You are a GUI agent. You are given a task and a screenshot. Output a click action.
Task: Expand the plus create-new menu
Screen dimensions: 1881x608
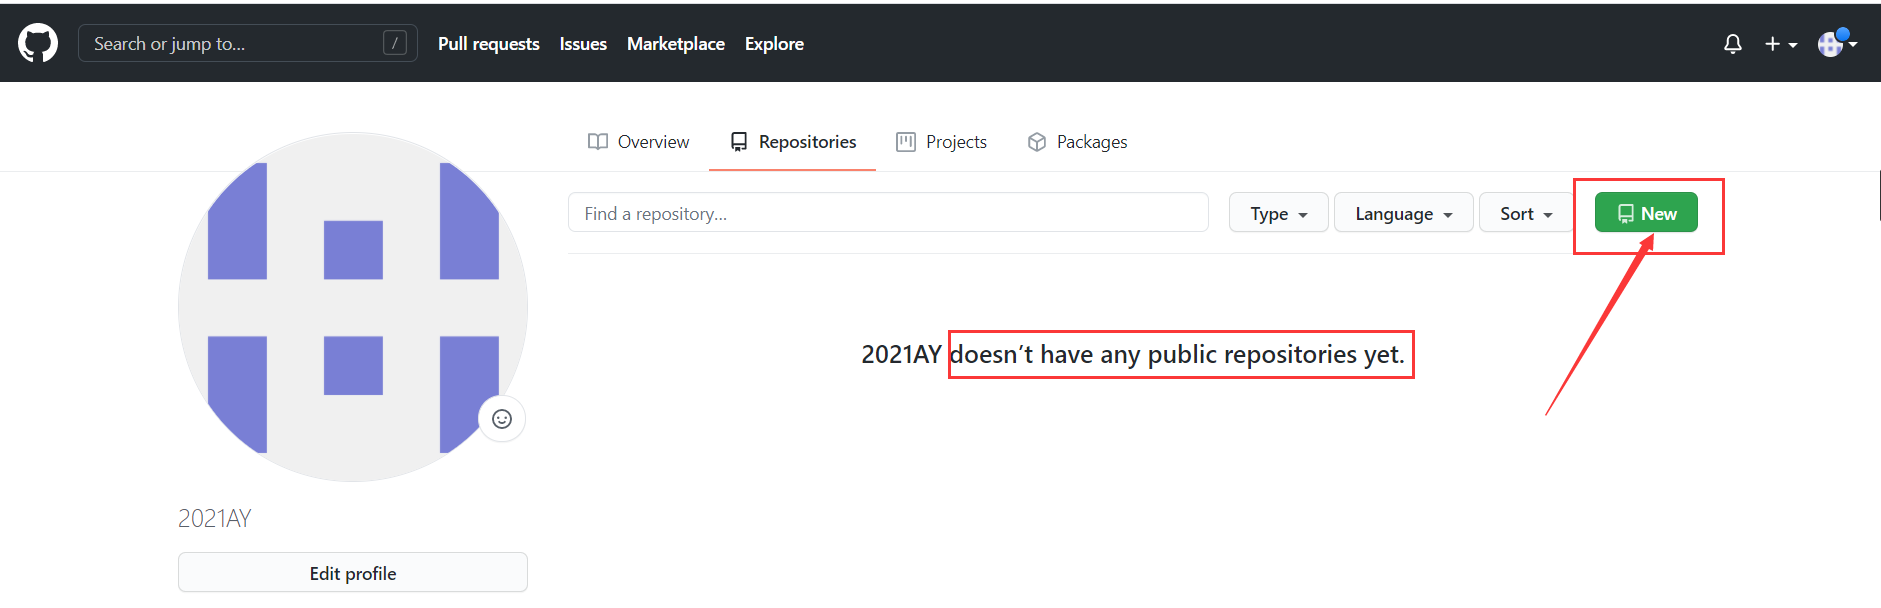[1781, 44]
